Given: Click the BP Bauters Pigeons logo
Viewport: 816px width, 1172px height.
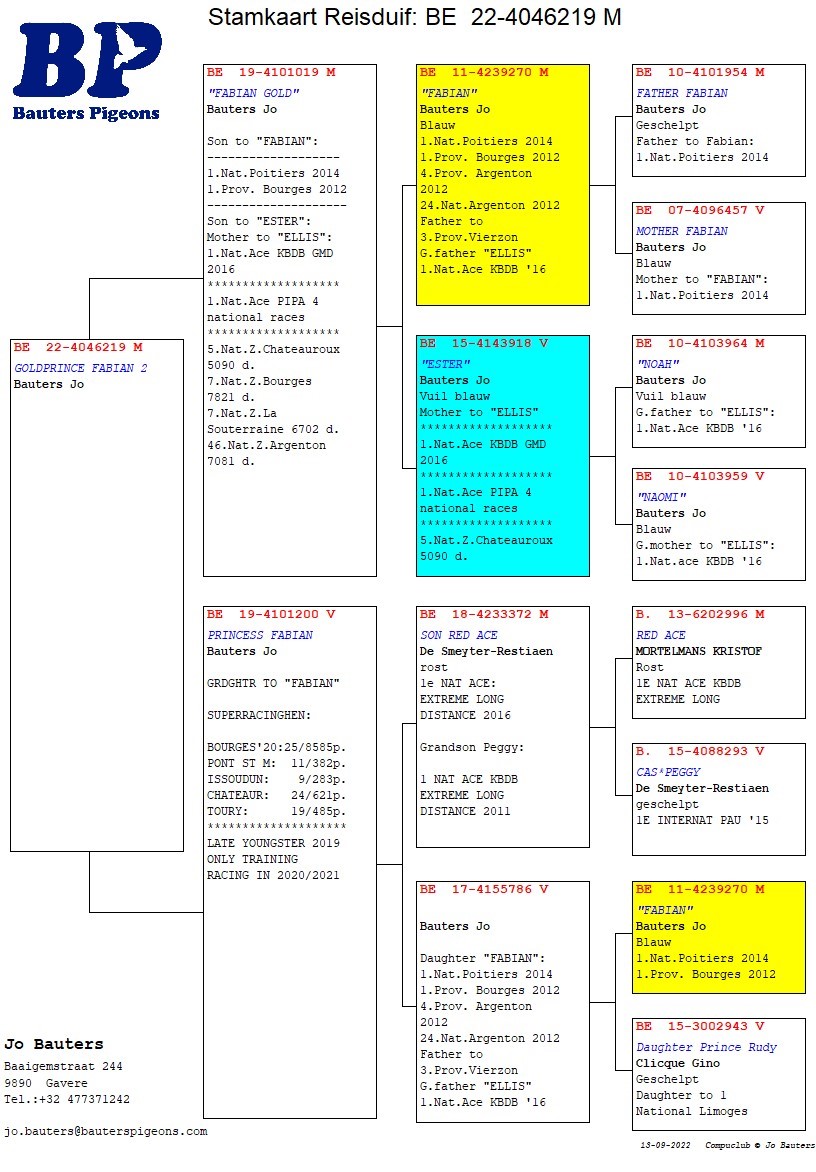Looking at the screenshot, I should tap(86, 70).
